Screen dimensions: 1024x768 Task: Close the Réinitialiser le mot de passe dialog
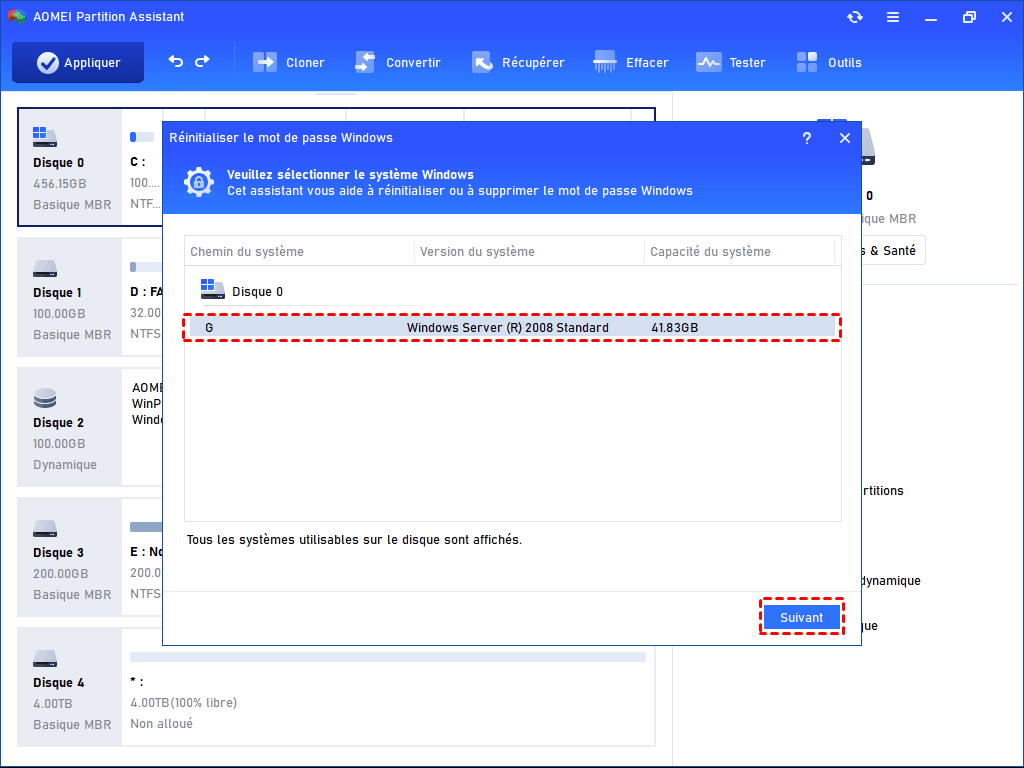[x=844, y=138]
